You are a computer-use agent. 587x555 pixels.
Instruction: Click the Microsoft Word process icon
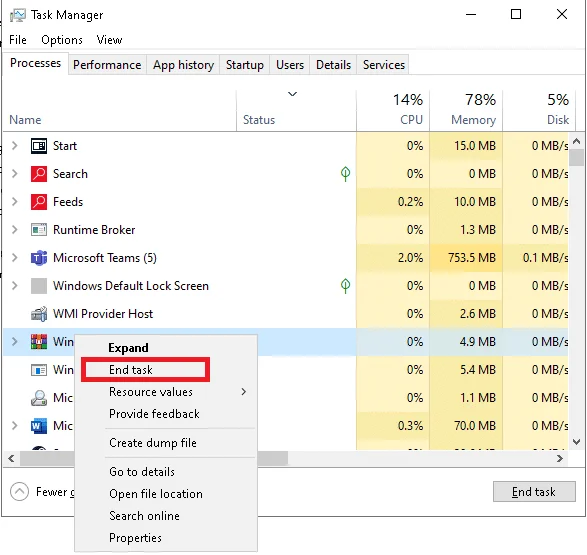(39, 426)
